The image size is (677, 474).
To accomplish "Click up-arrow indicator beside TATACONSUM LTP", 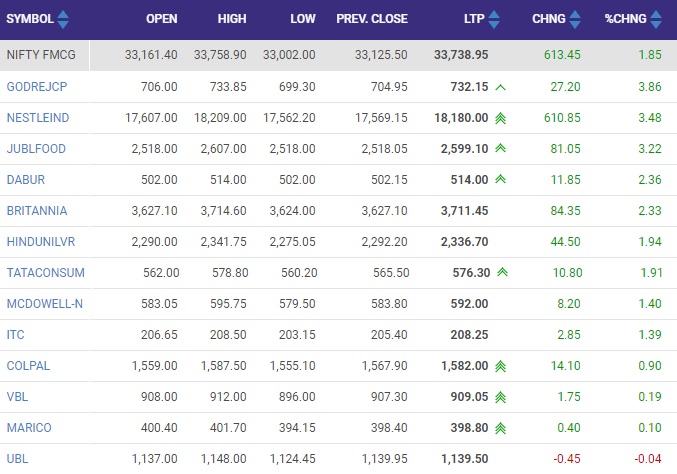I will (502, 272).
